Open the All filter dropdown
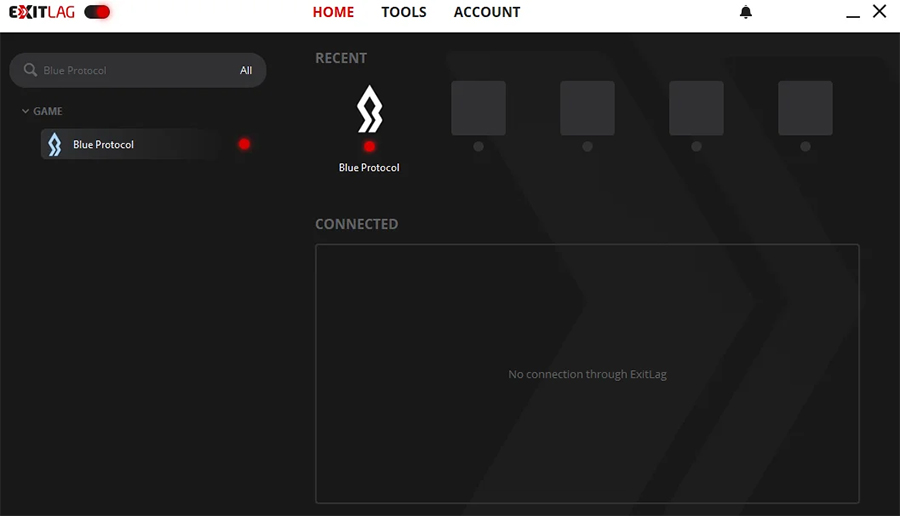The height and width of the screenshot is (516, 900). [246, 70]
